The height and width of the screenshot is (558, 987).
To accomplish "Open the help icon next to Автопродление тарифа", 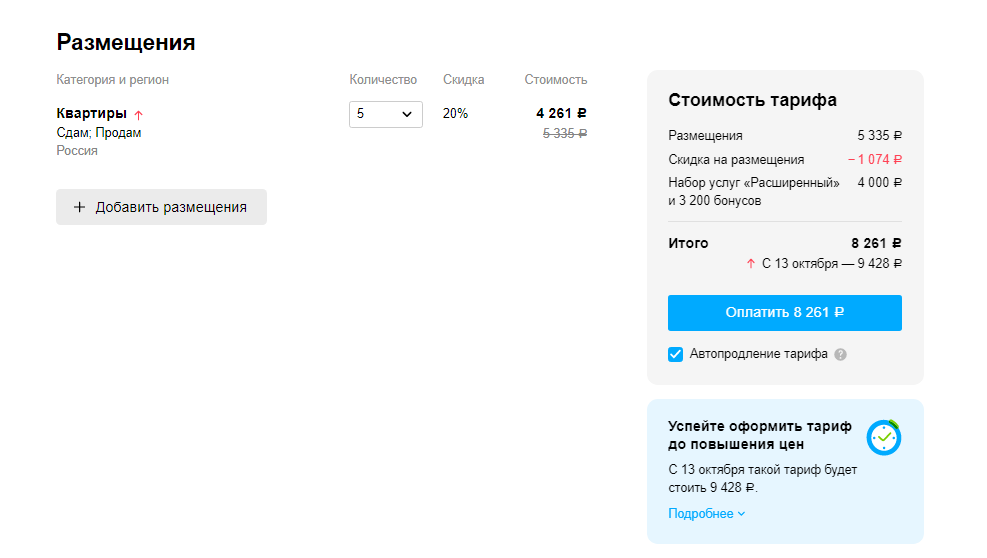I will click(x=841, y=354).
